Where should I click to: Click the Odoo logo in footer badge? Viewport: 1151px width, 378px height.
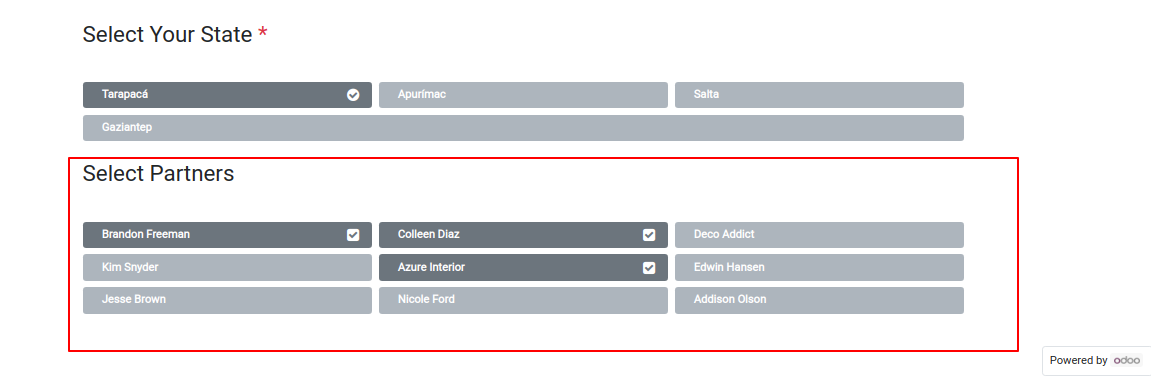[1127, 360]
